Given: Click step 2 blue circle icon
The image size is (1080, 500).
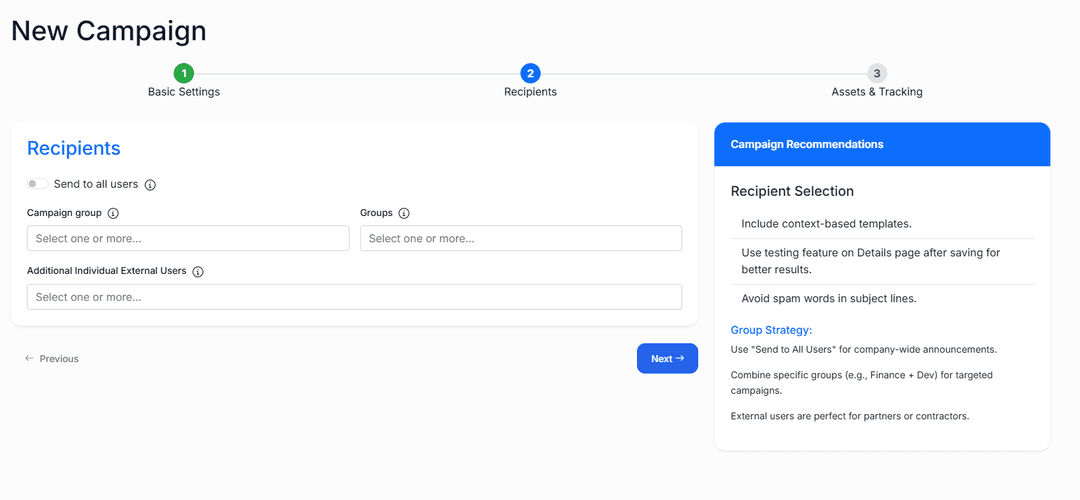Looking at the screenshot, I should click(530, 73).
